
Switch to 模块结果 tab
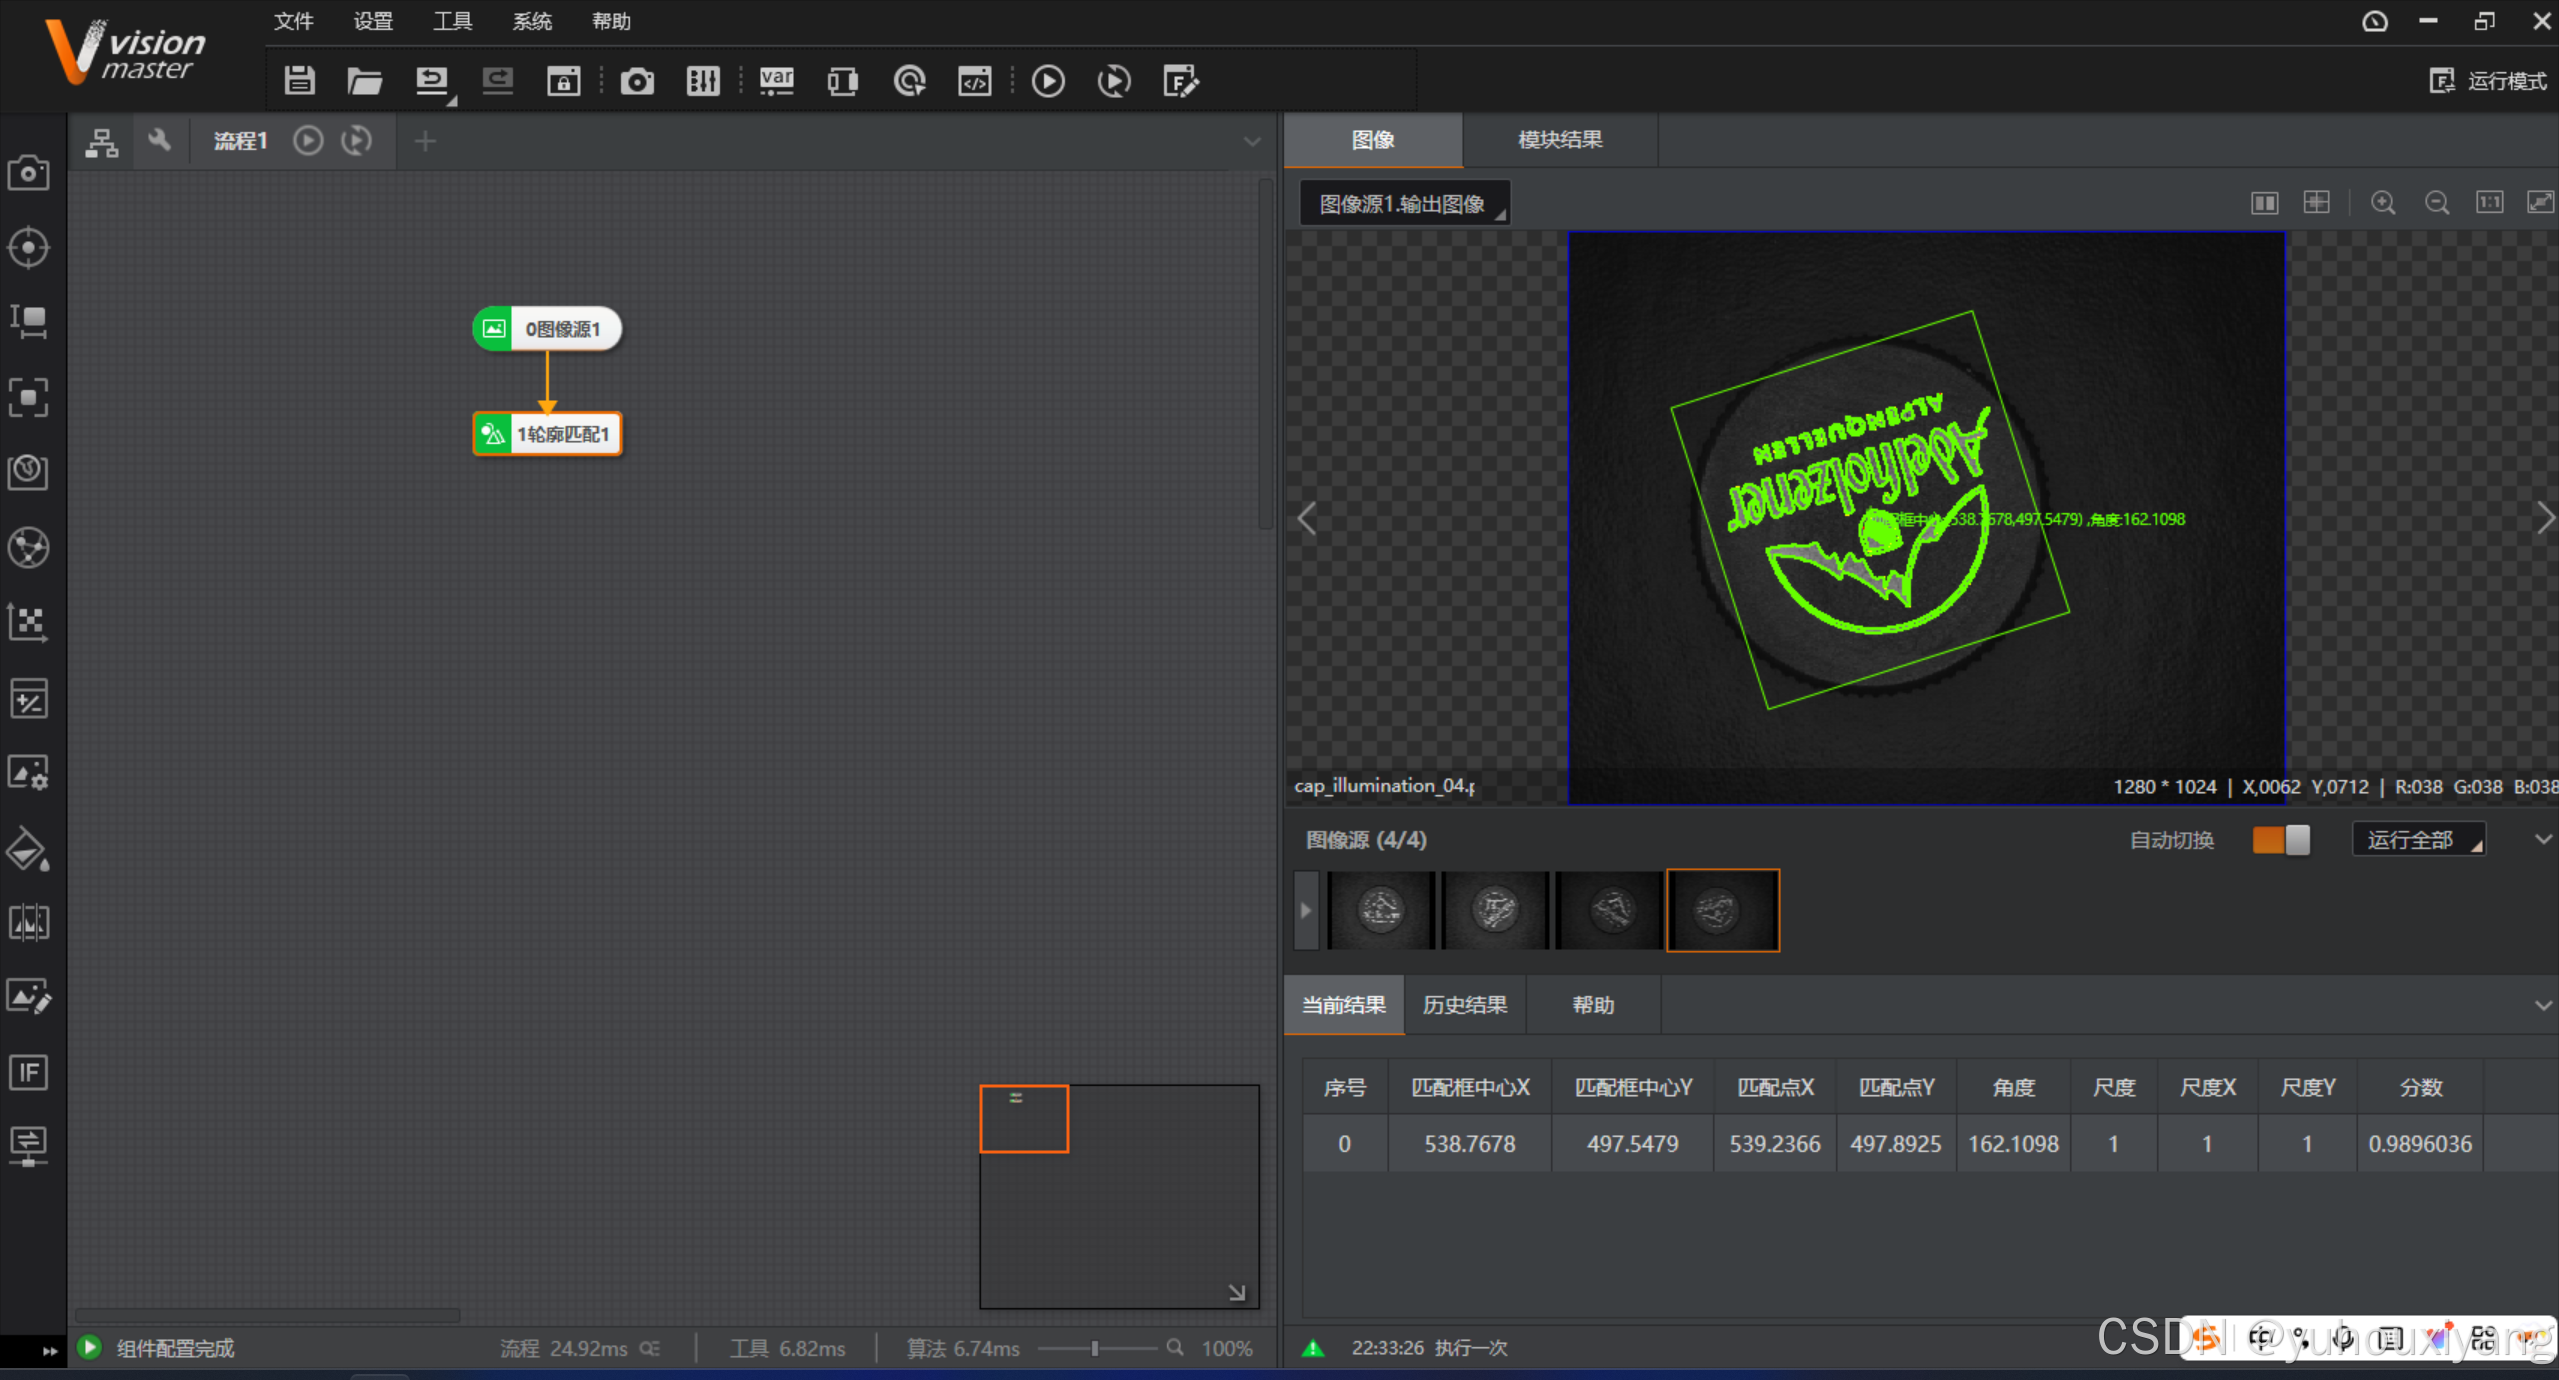(1559, 140)
